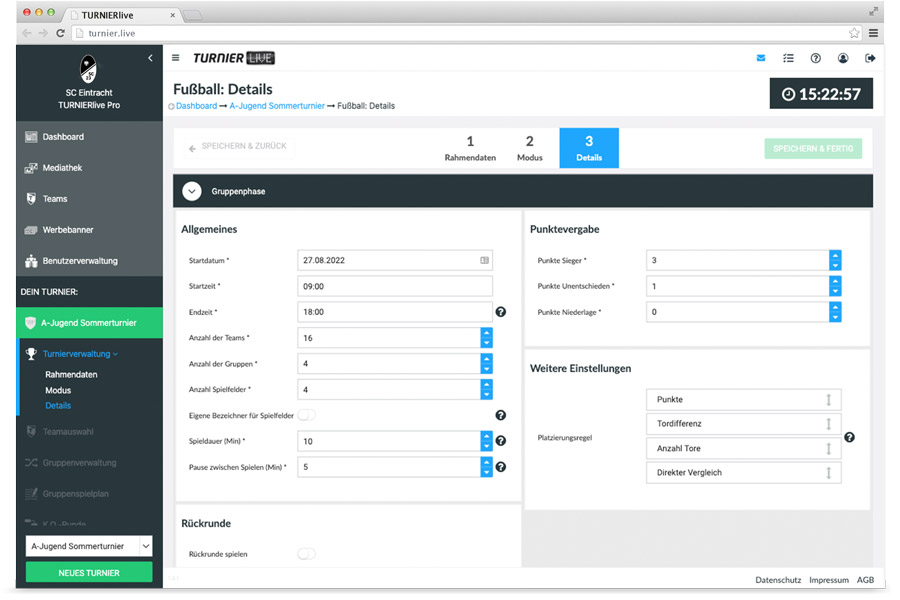Image resolution: width=900 pixels, height=600 pixels.
Task: Click help icon beside Platzierungsregel list
Action: pos(849,437)
